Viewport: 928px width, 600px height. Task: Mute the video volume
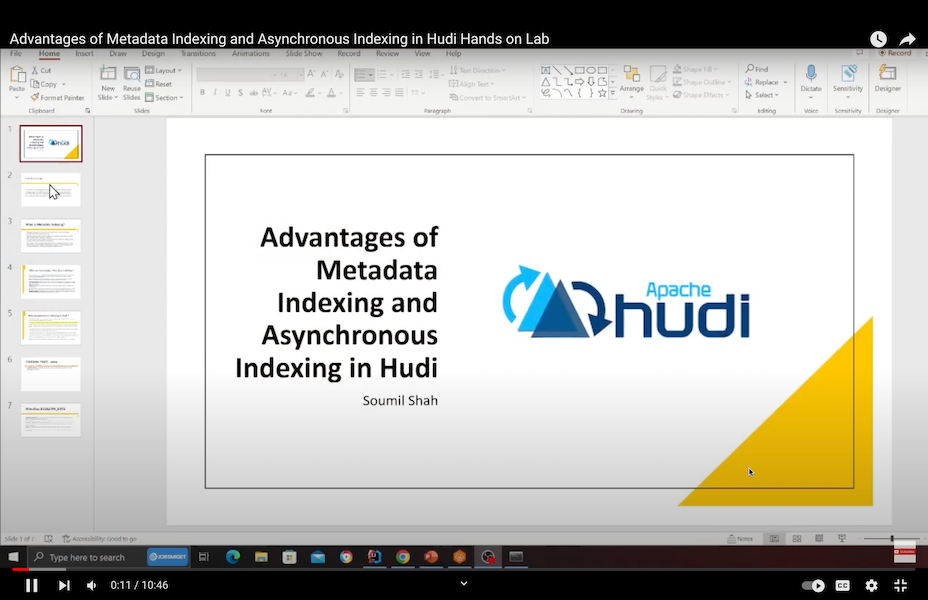coord(92,585)
